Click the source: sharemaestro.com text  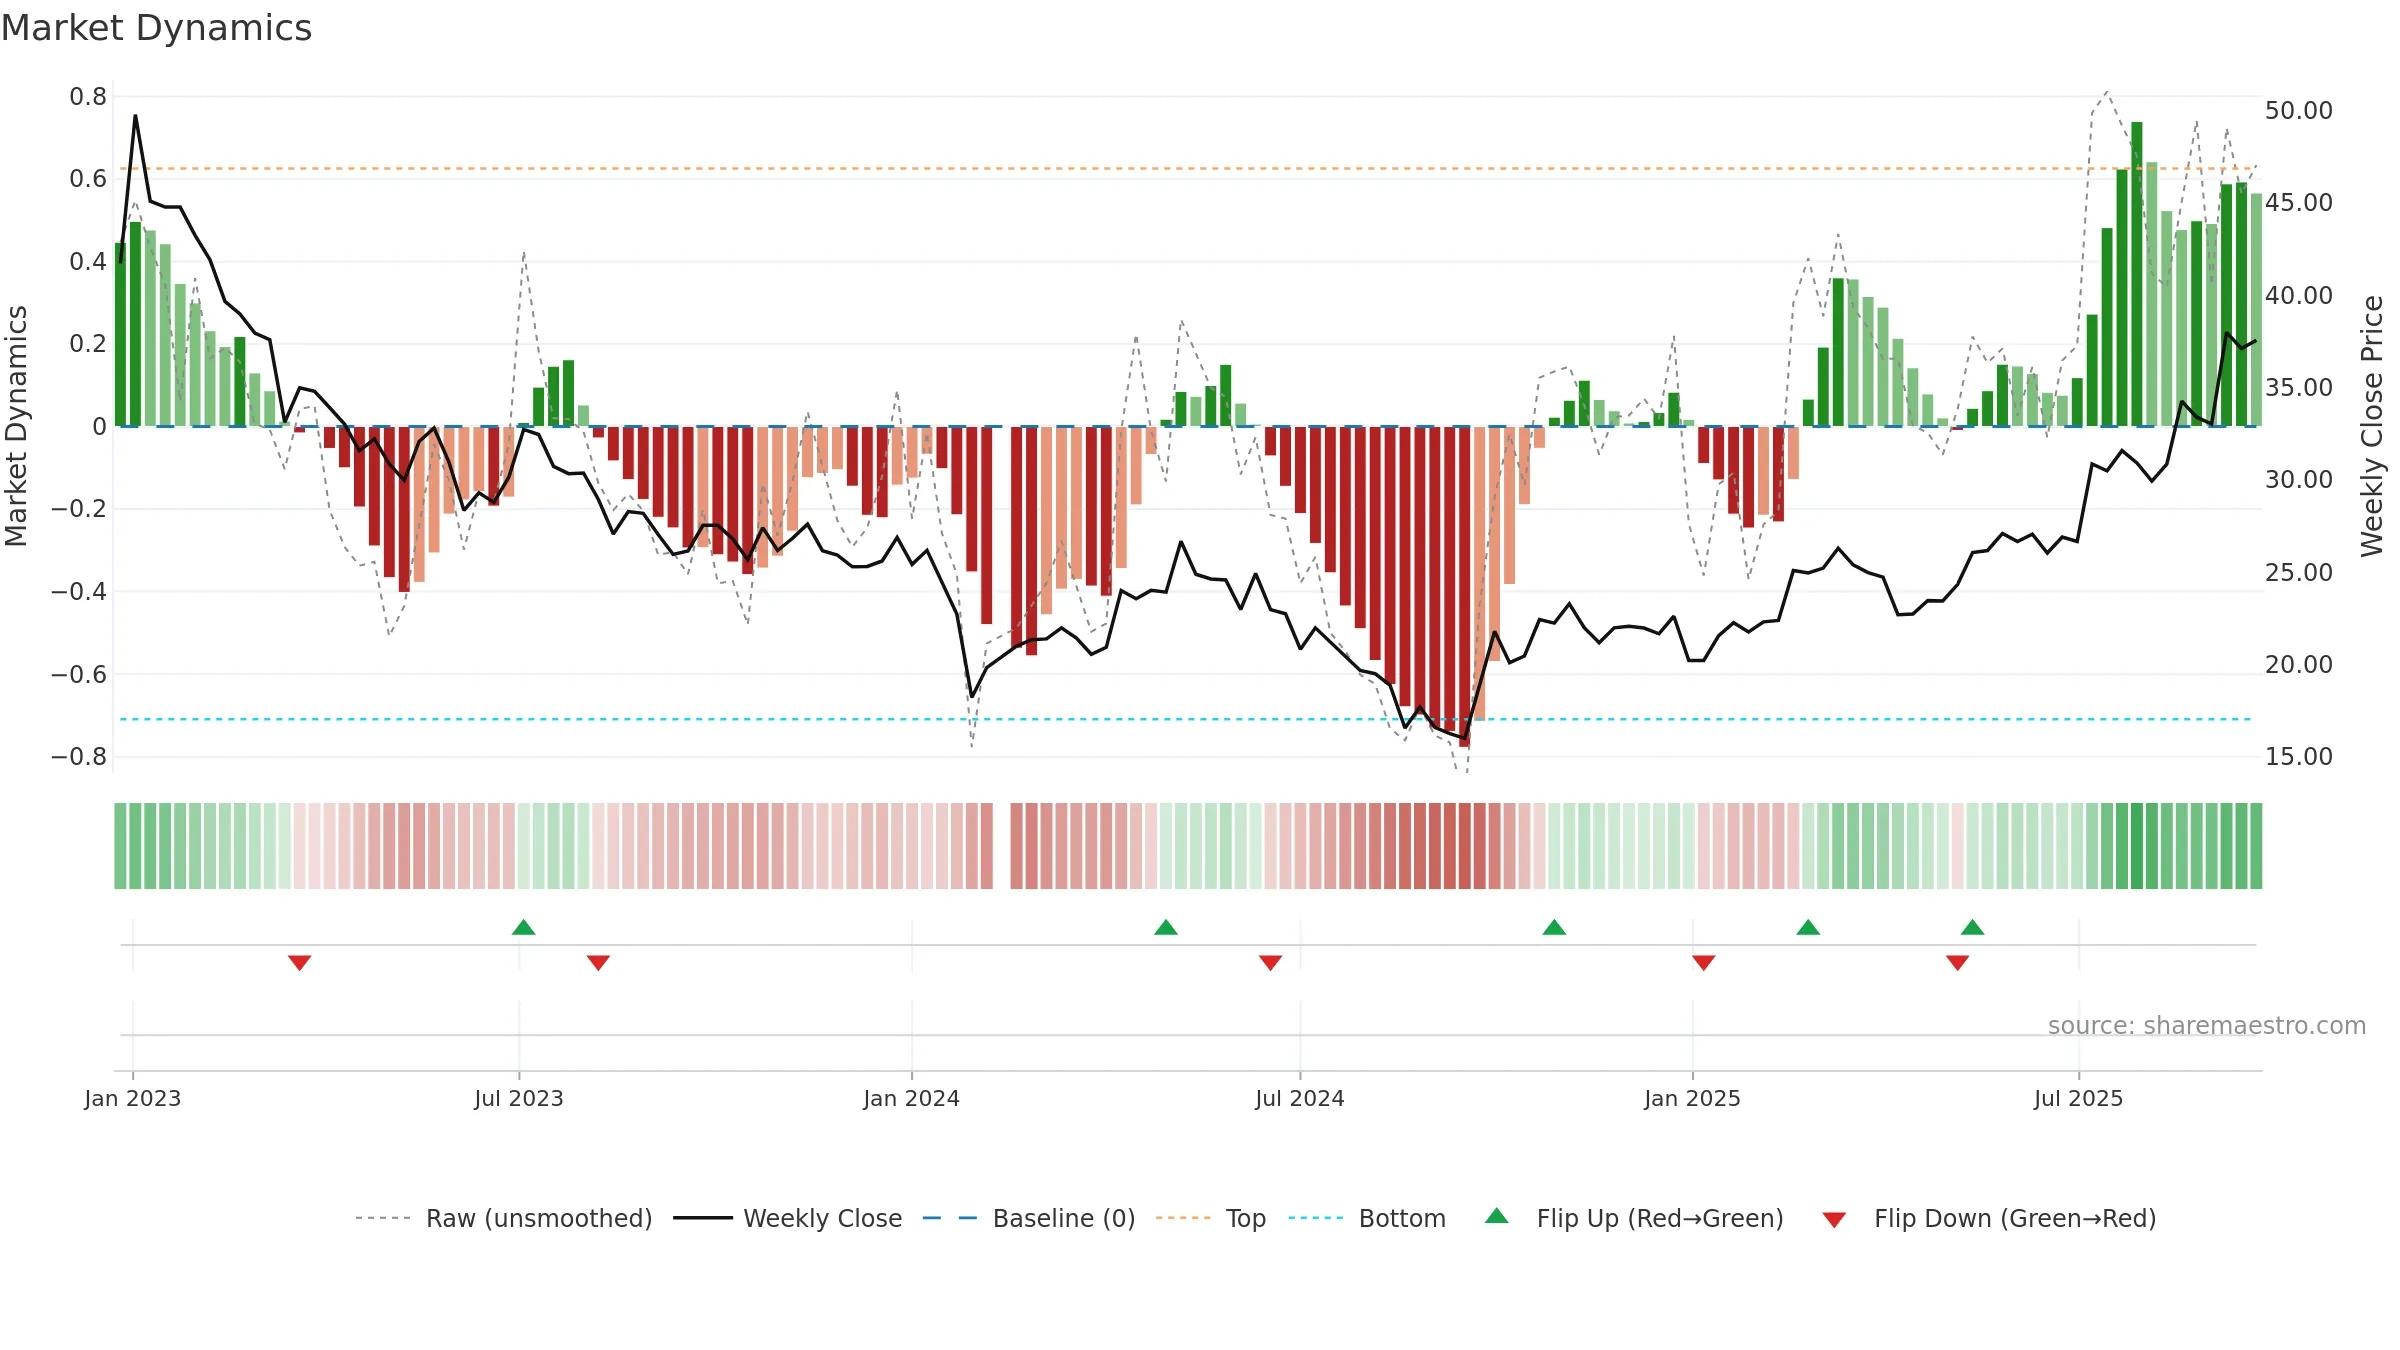coord(2207,1026)
